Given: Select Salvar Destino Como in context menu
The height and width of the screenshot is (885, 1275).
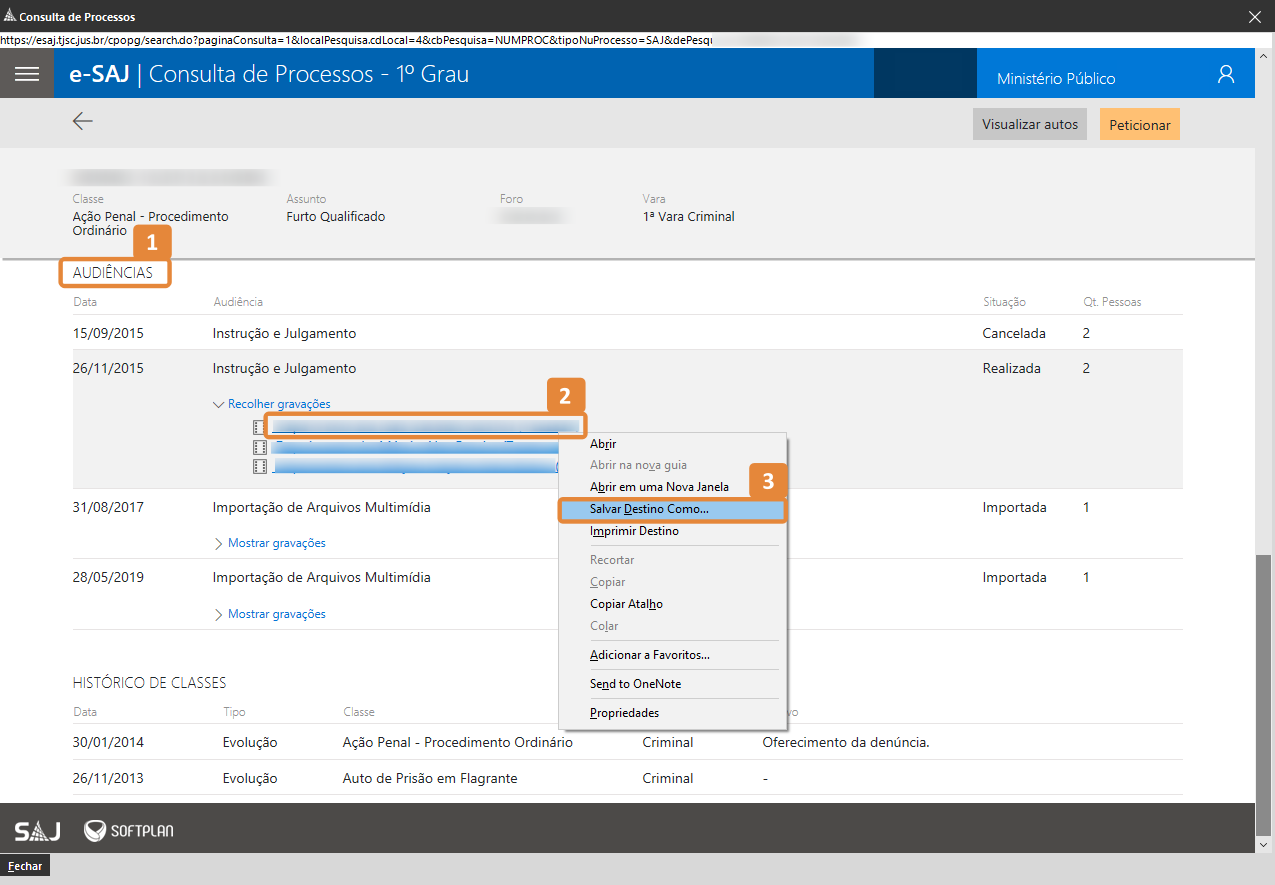Looking at the screenshot, I should (649, 509).
